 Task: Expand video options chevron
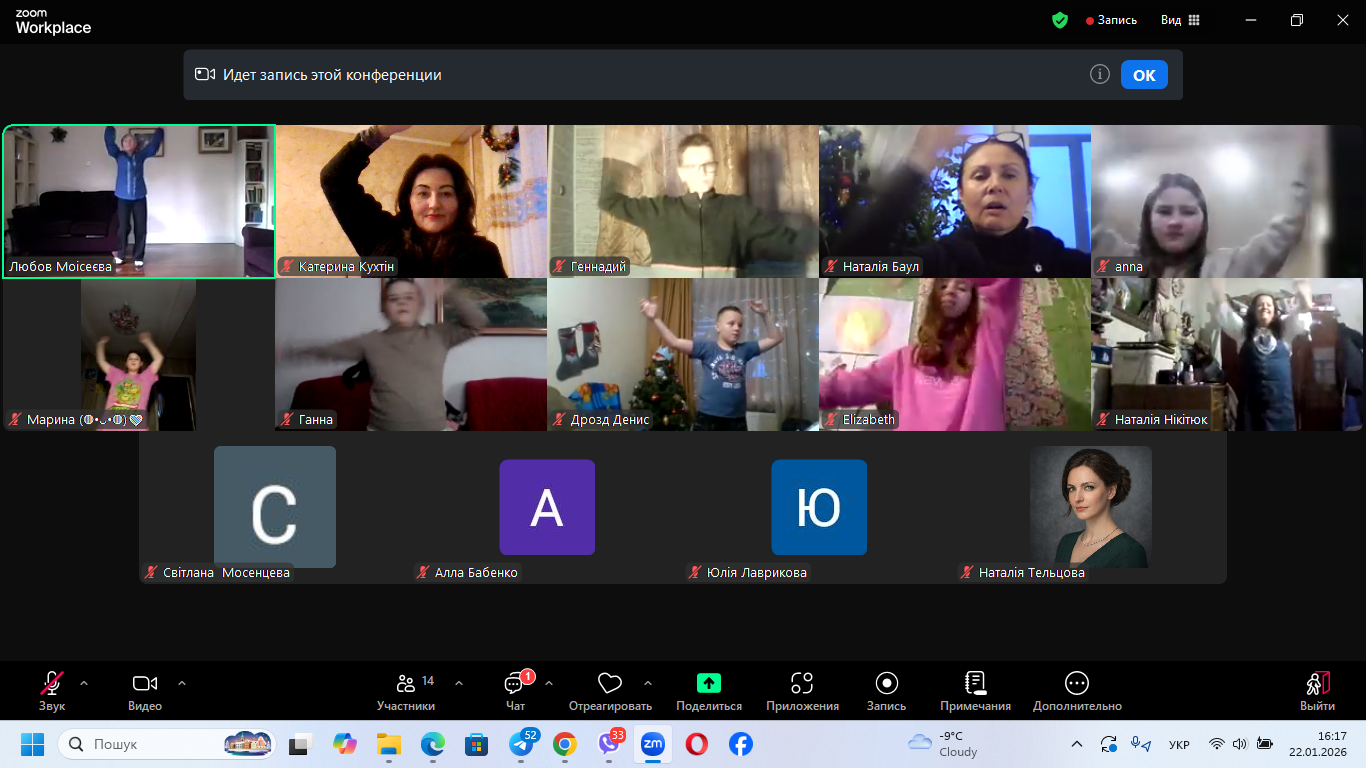(182, 684)
